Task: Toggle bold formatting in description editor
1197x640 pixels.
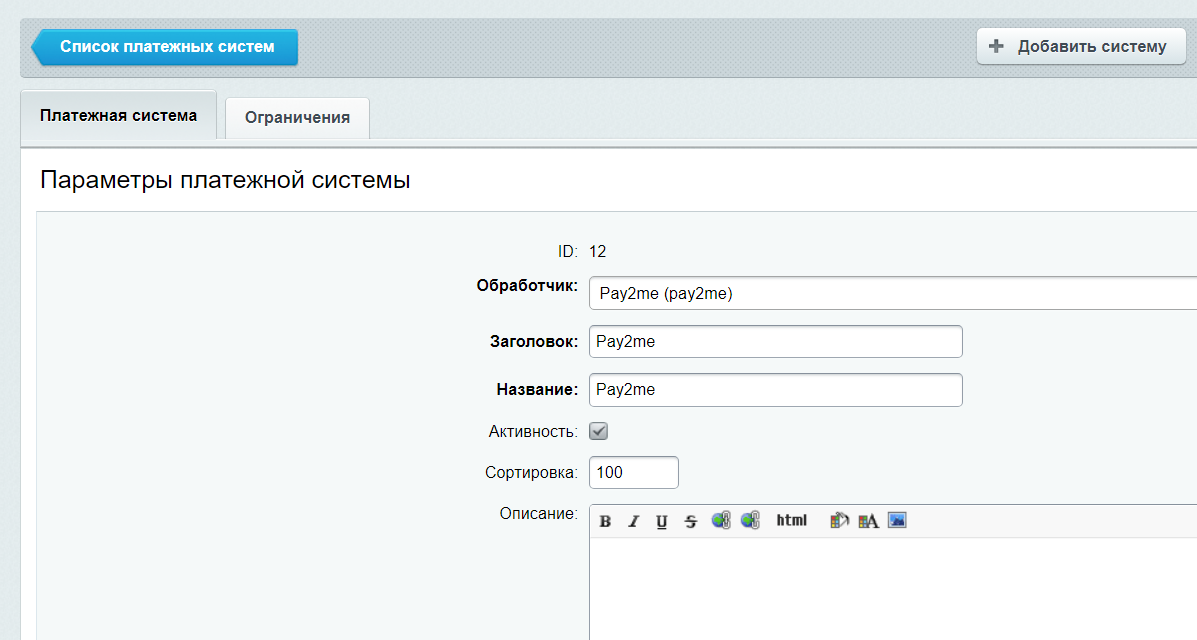Action: [605, 521]
